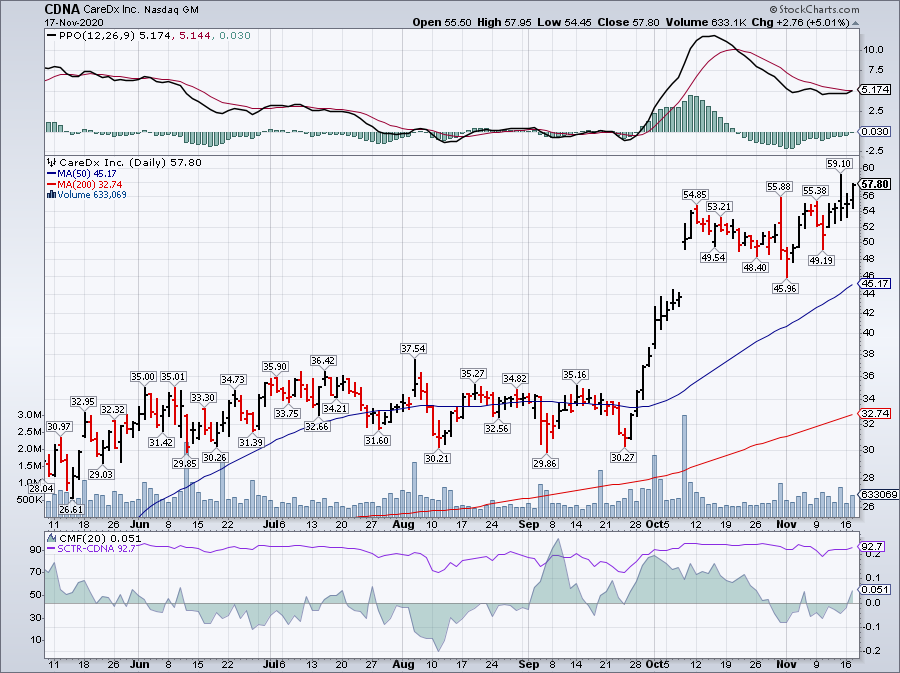
Task: Click the 29.85 June low label
Action: [x=185, y=464]
